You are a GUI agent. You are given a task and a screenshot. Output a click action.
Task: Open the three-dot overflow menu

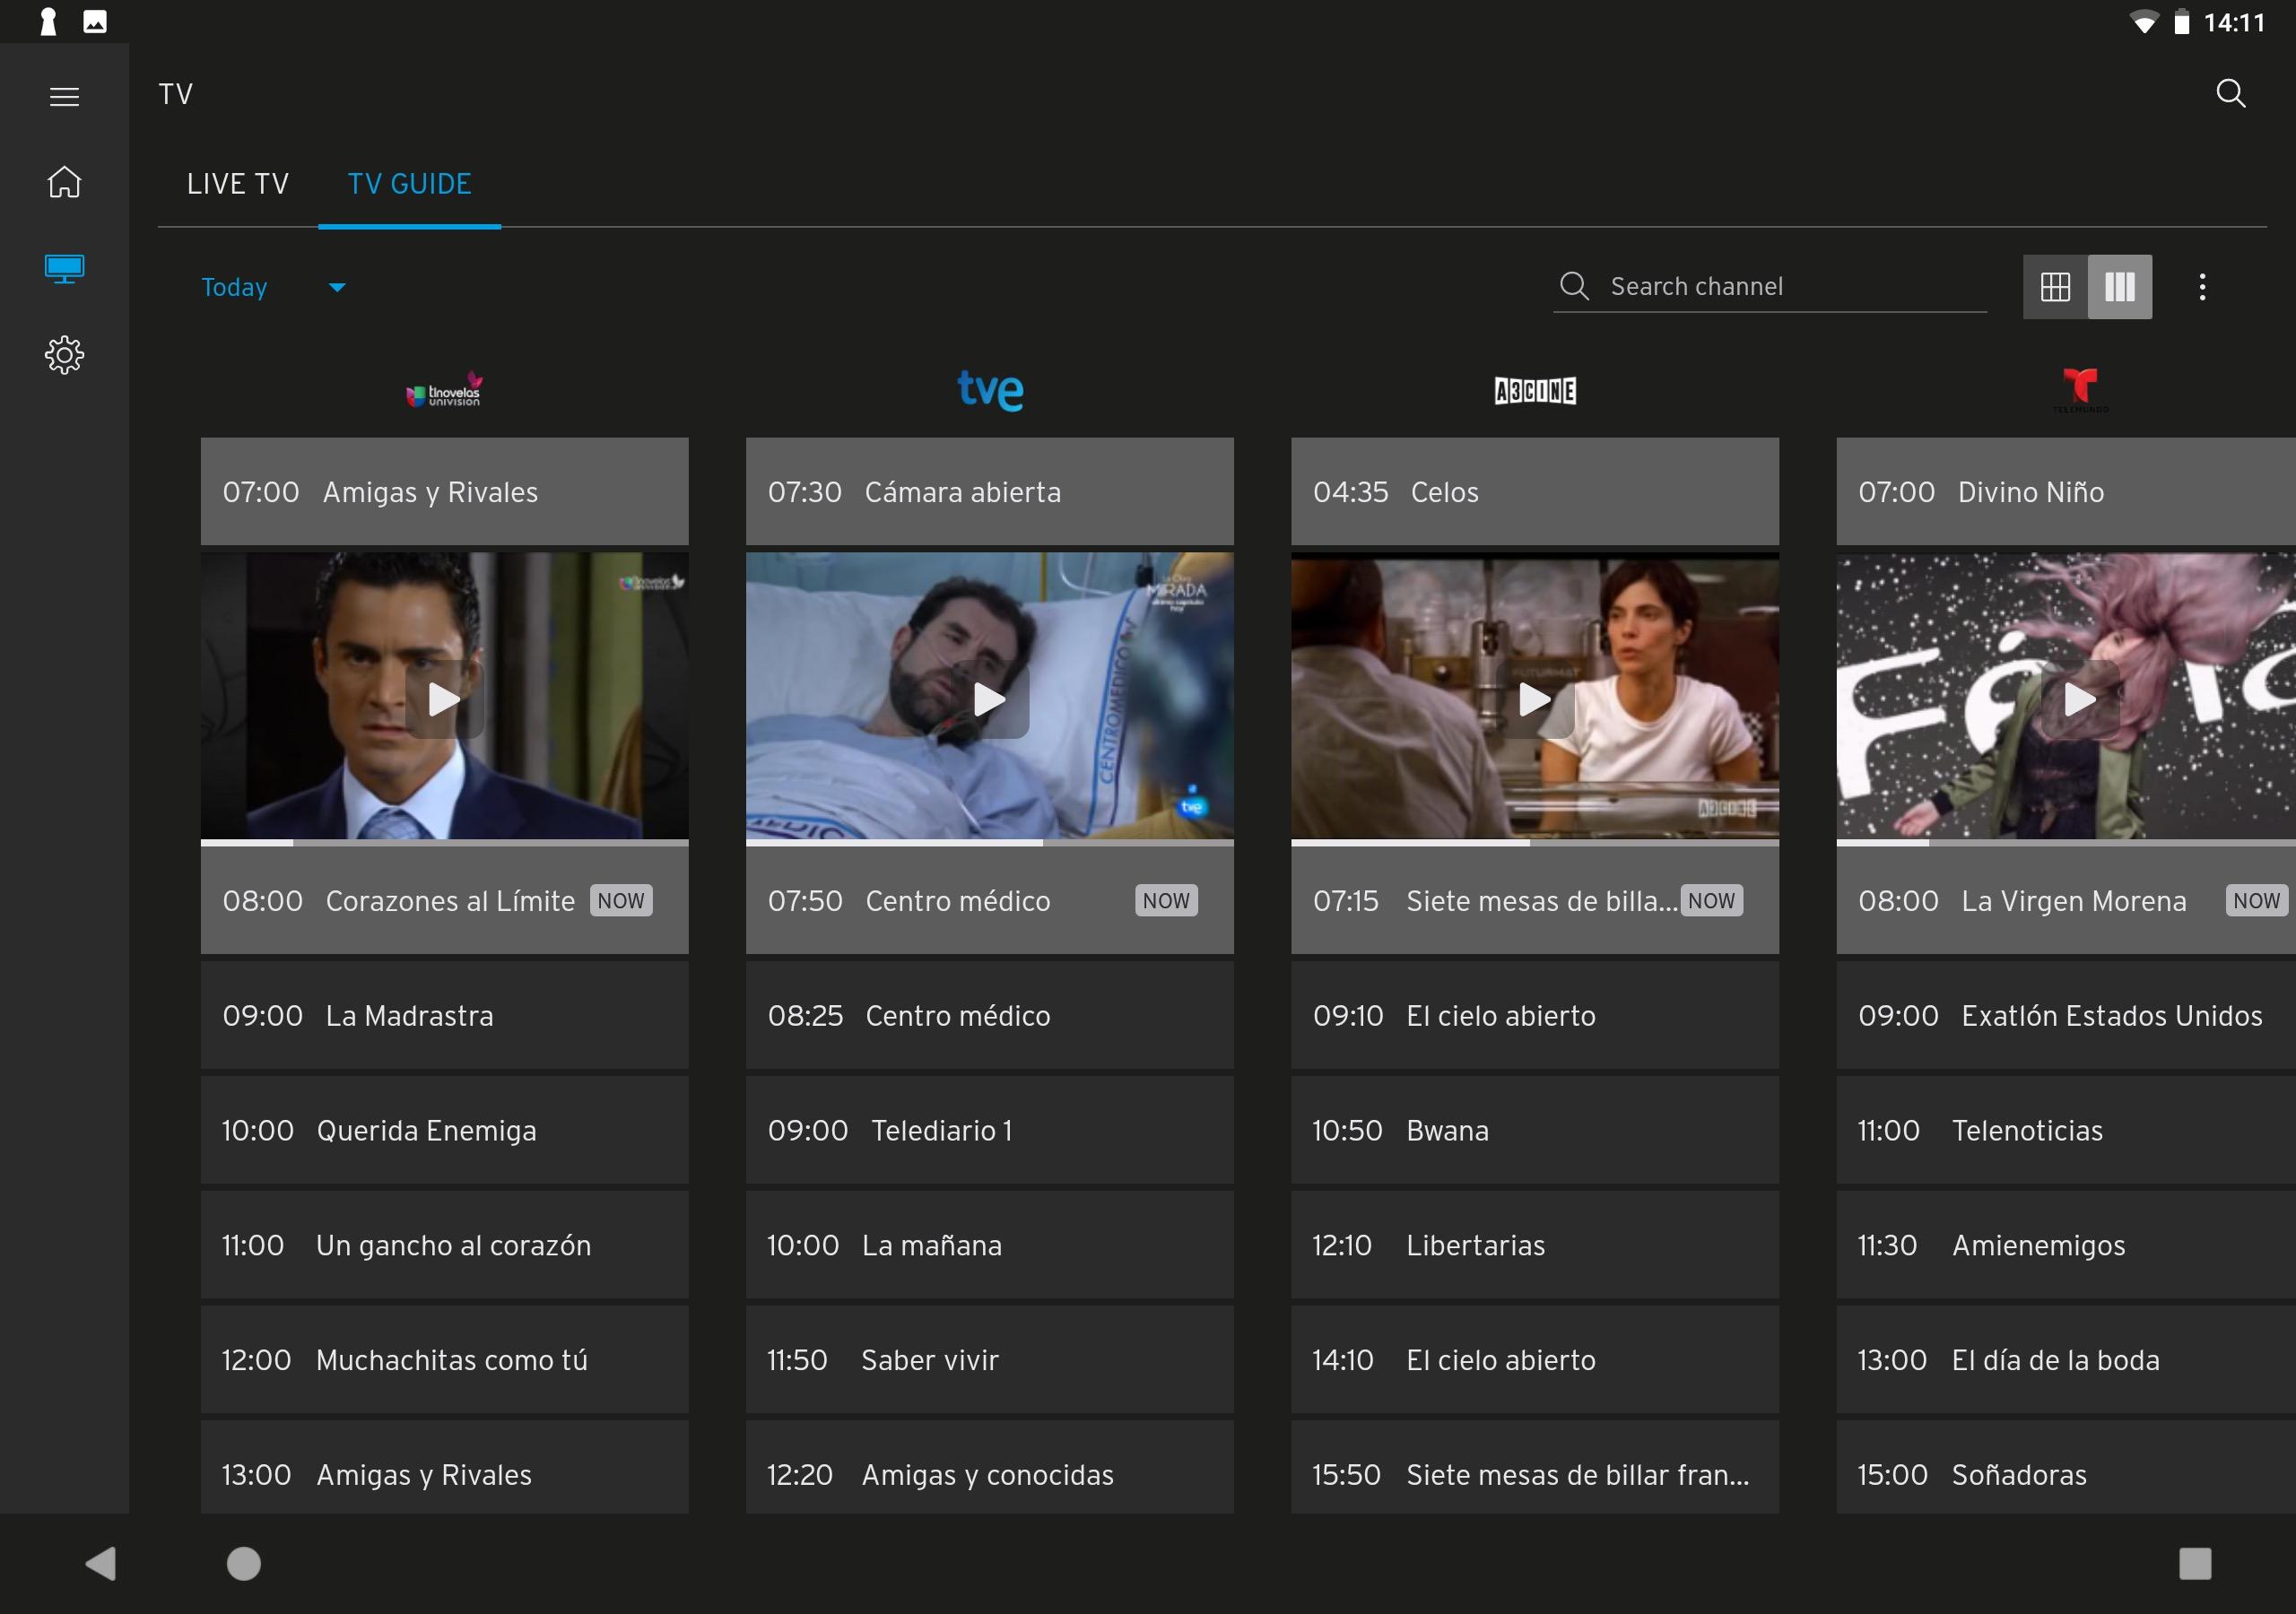click(x=2201, y=287)
